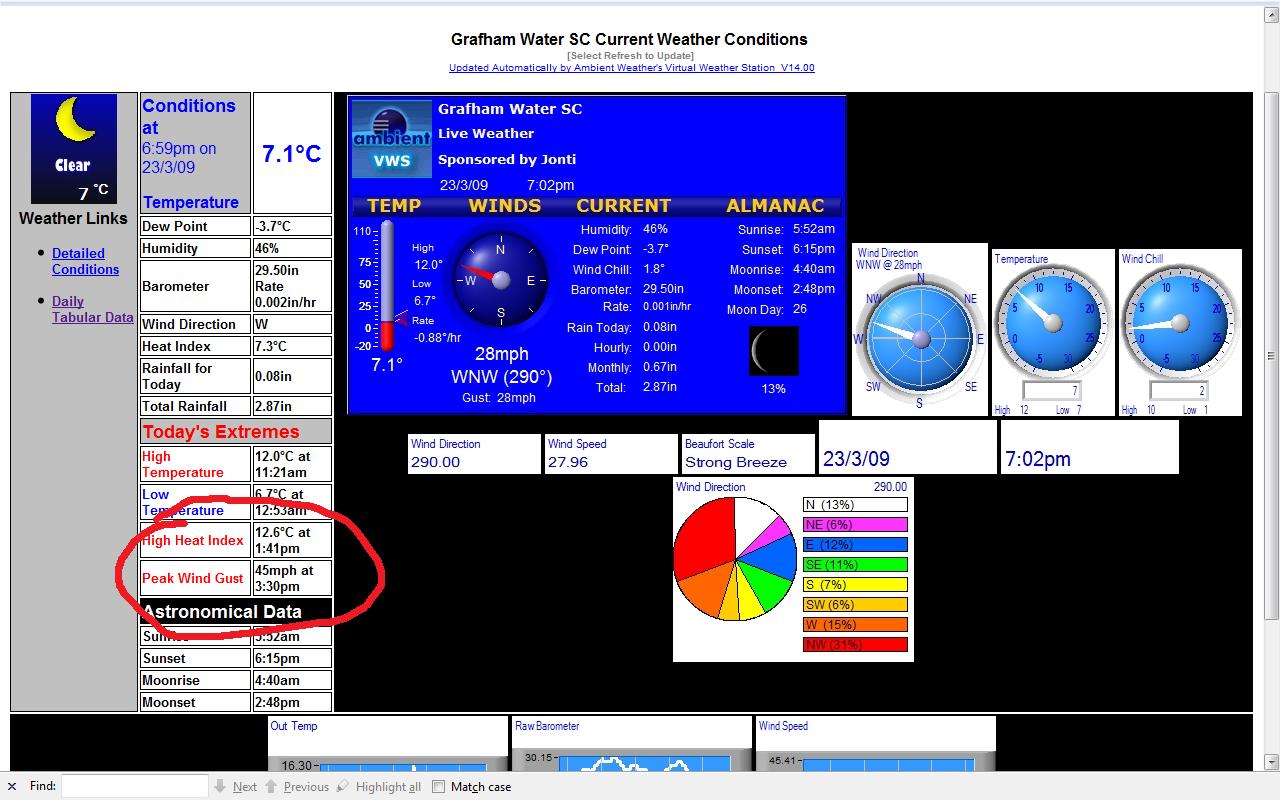Click the Previous find button
Screen dimensions: 1280x800
297,787
